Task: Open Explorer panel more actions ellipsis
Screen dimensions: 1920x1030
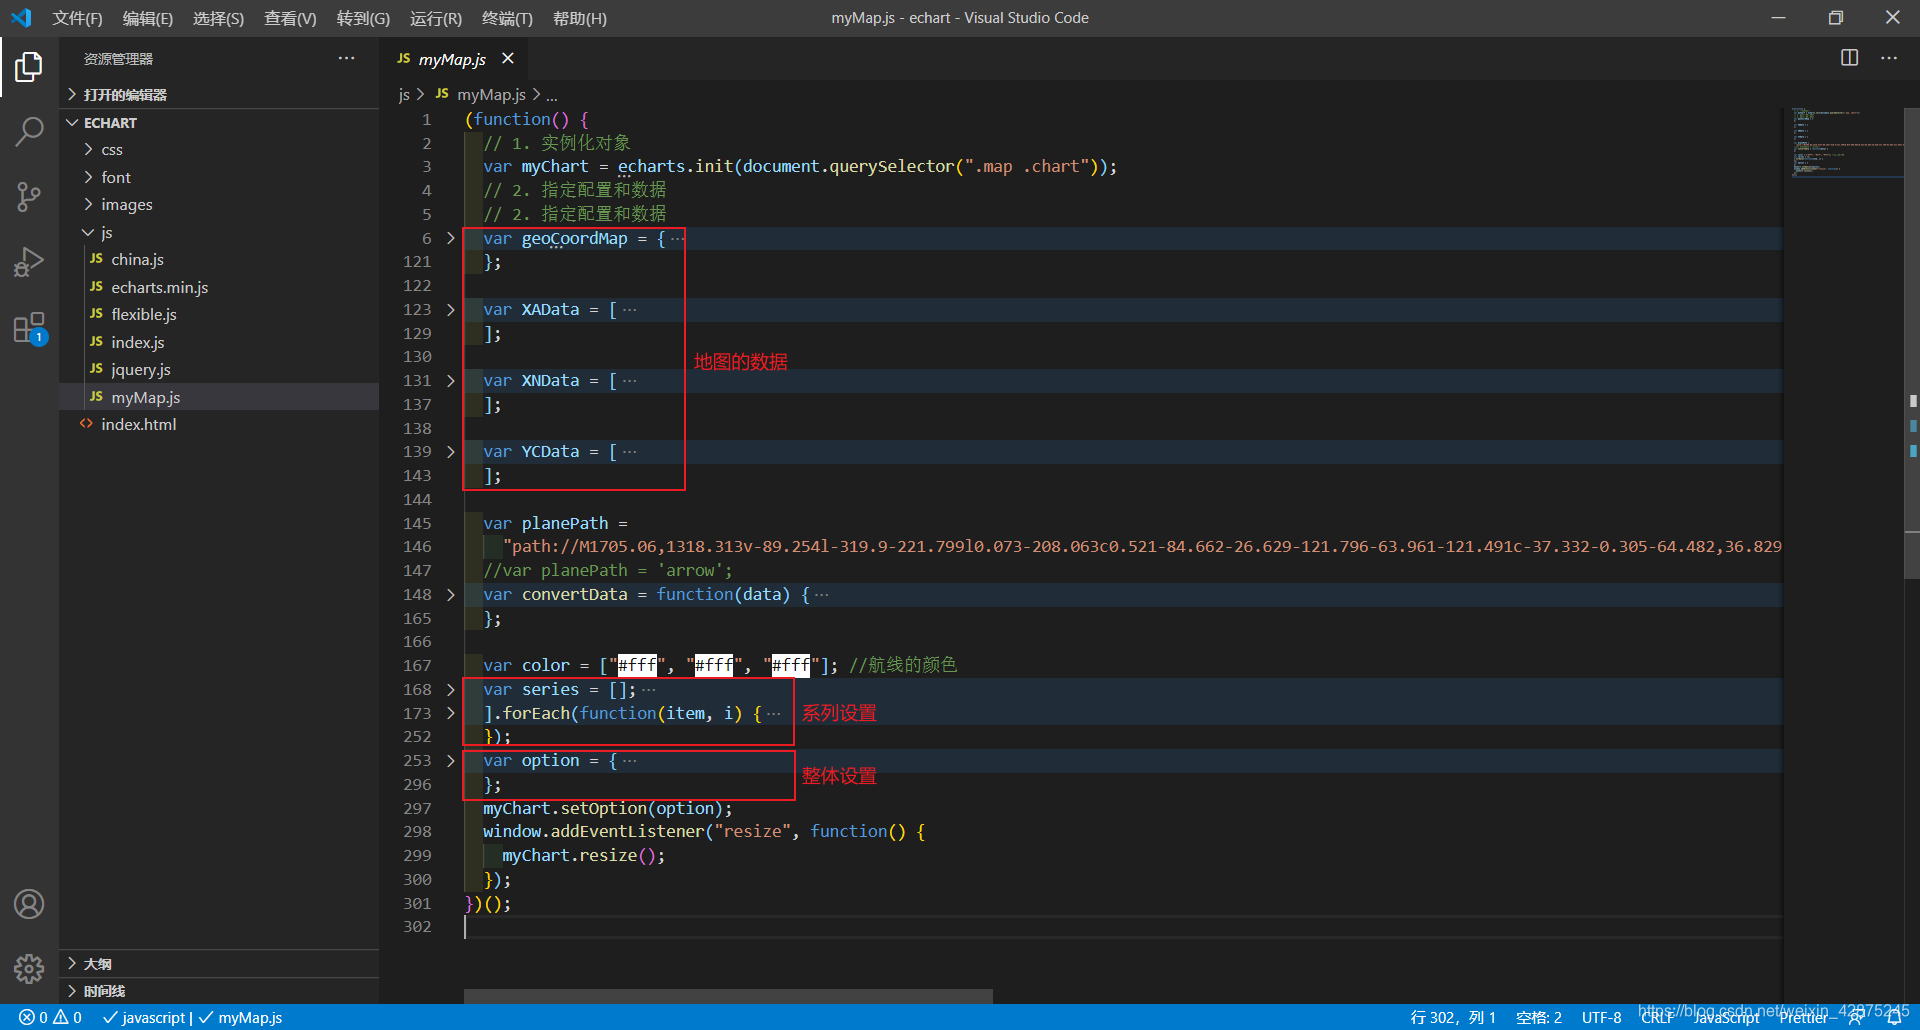Action: coord(346,58)
